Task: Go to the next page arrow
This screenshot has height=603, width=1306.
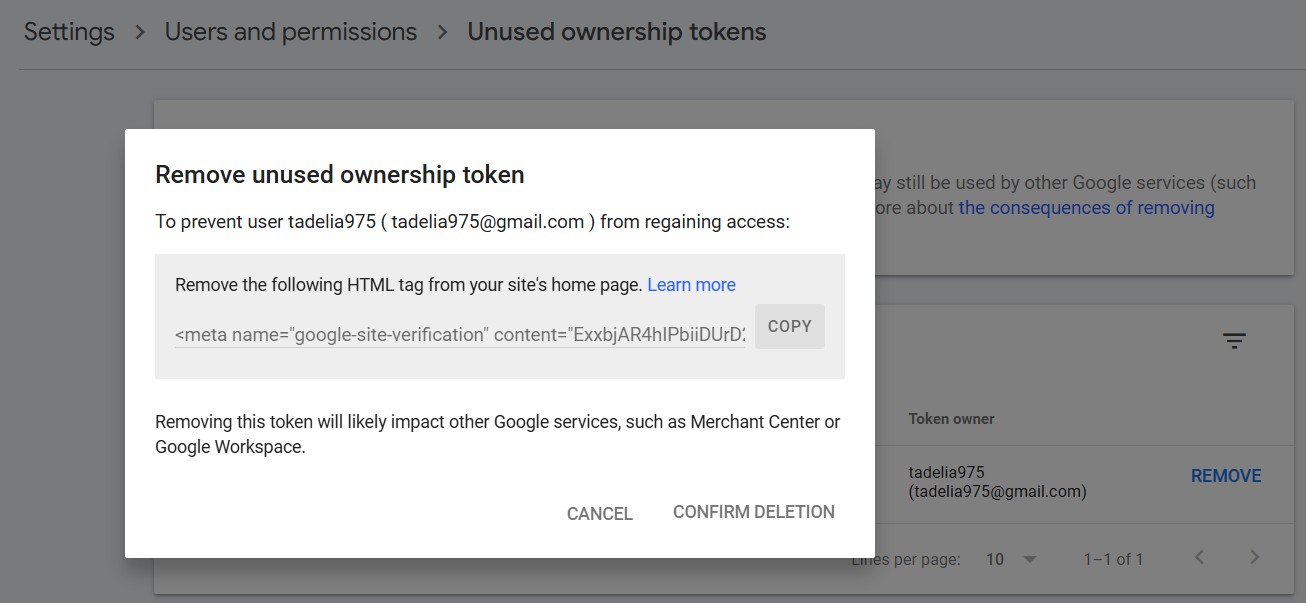Action: coord(1255,558)
